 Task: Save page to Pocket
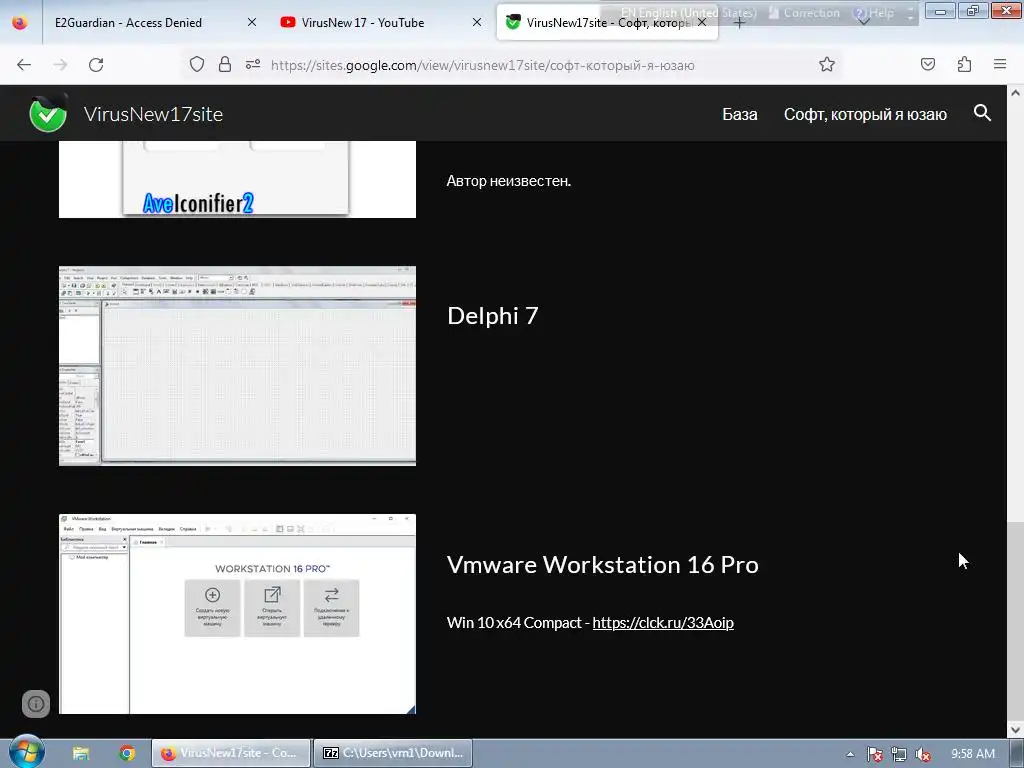[928, 64]
